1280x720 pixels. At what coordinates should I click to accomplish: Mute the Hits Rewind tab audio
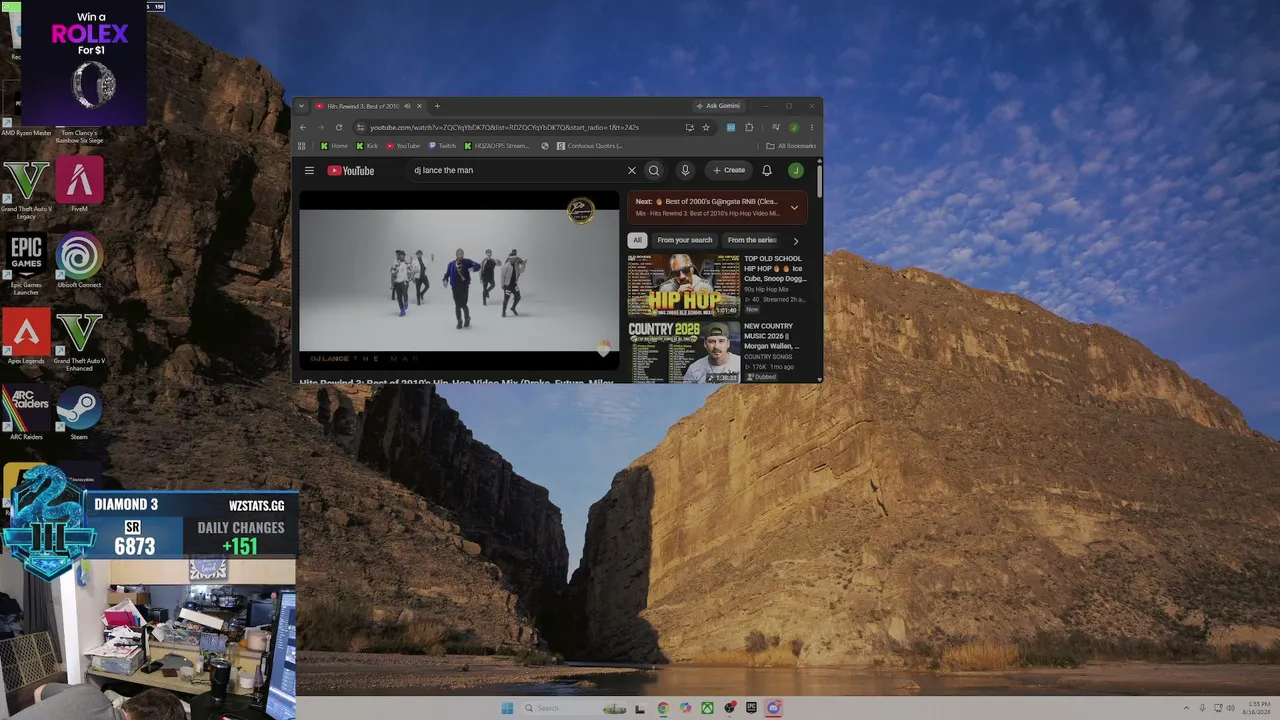(407, 106)
